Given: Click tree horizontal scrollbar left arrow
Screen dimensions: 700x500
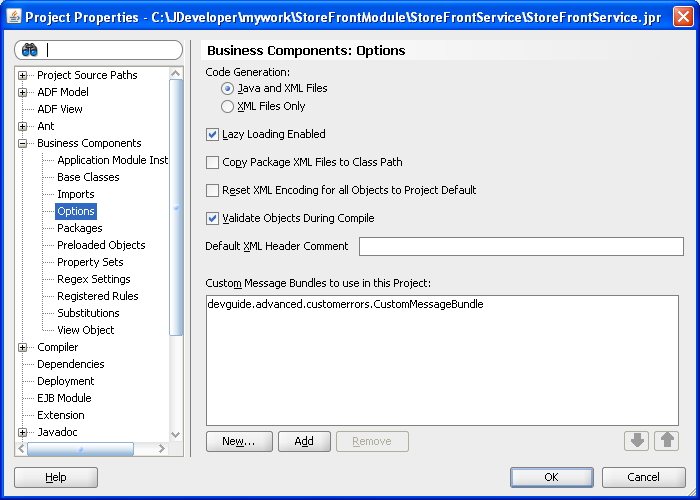Looking at the screenshot, I should coord(21,448).
